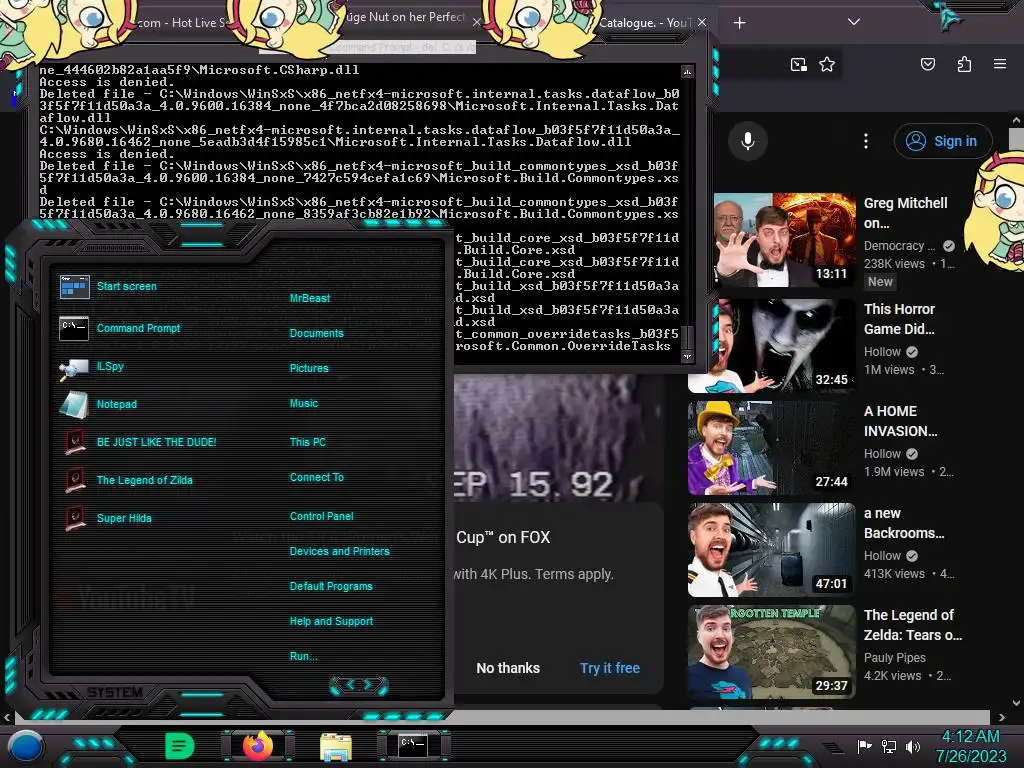1024x768 pixels.
Task: Click the page vertical scrollbar down arrow
Action: click(x=1016, y=703)
